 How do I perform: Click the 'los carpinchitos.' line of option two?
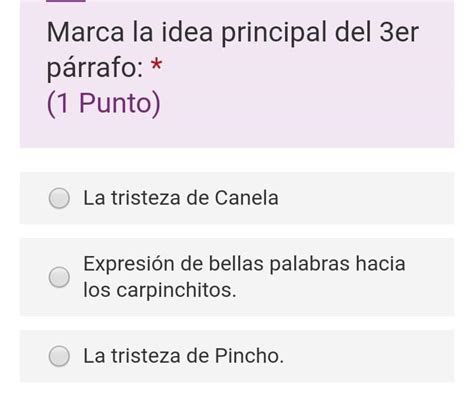pyautogui.click(x=160, y=290)
